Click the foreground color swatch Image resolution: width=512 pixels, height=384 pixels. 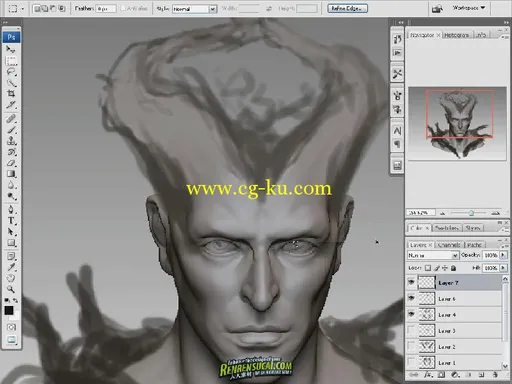point(9,311)
